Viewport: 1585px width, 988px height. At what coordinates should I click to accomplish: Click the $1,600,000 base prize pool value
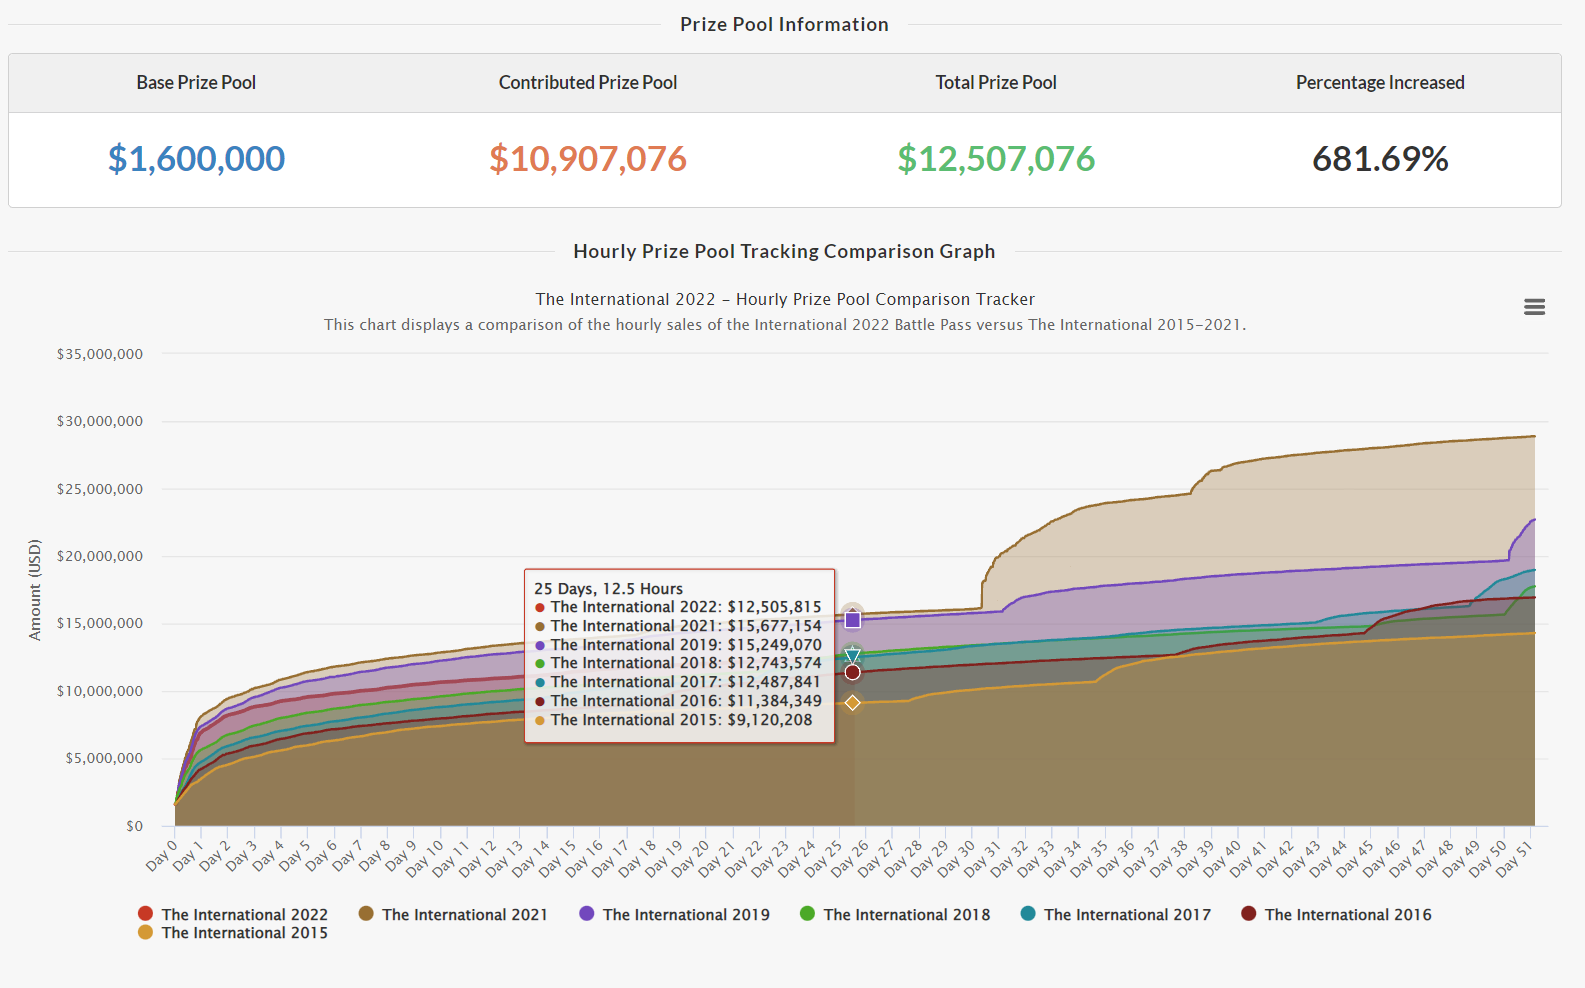click(x=196, y=158)
